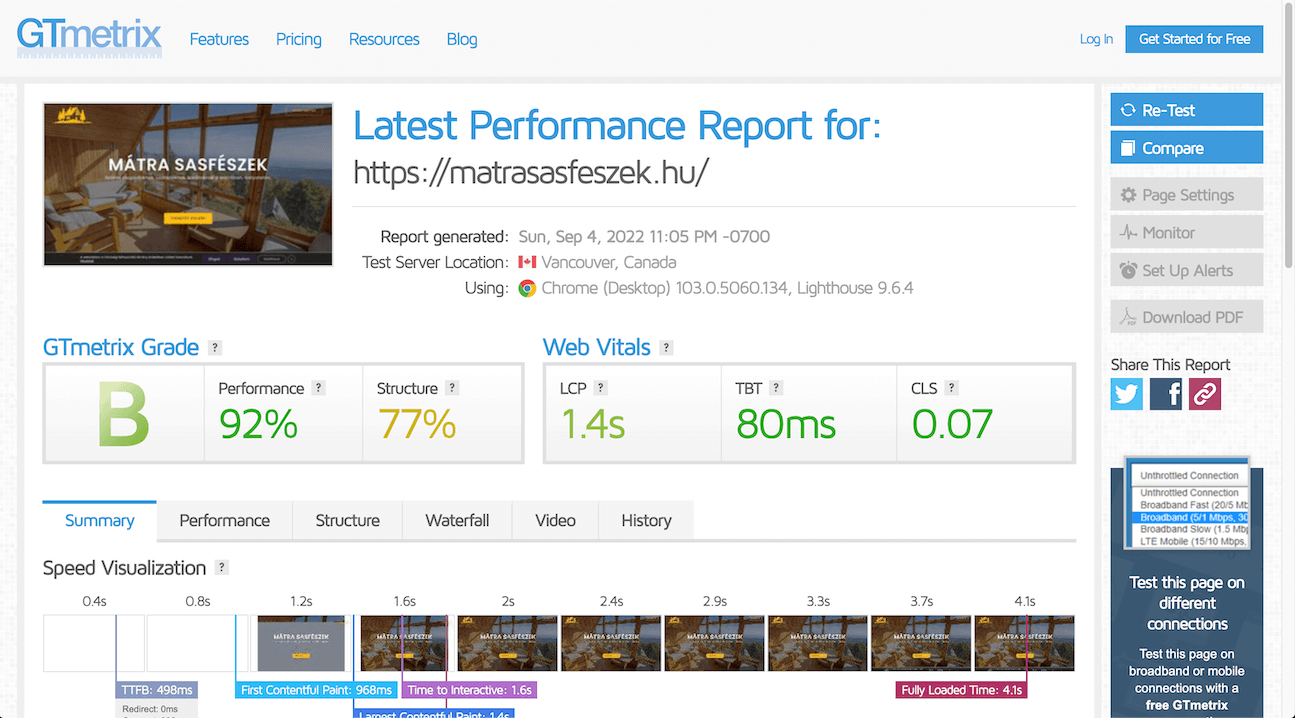The image size is (1295, 718).
Task: Switch to the Video tab
Action: click(555, 521)
